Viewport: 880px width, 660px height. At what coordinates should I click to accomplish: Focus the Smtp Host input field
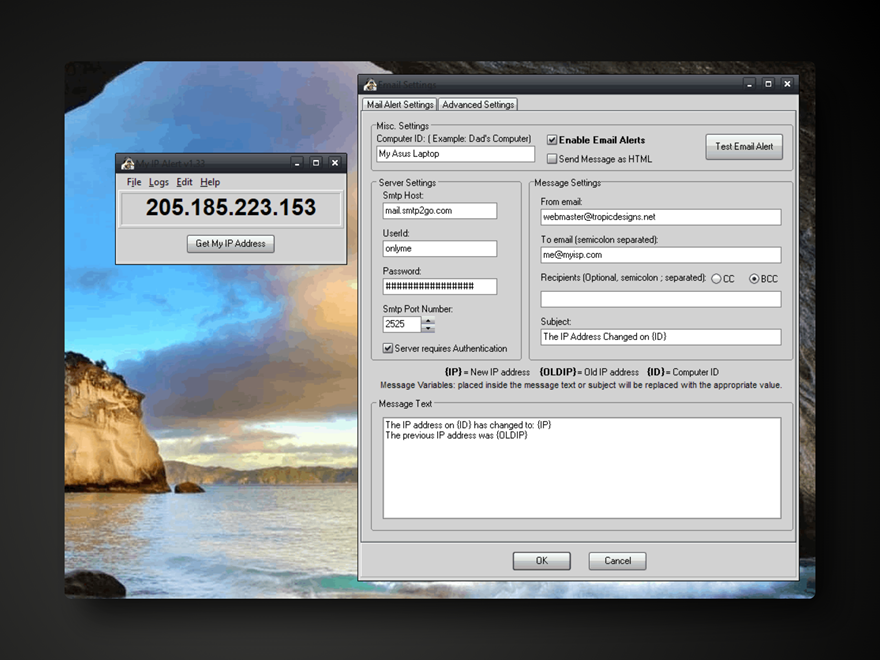[x=438, y=211]
